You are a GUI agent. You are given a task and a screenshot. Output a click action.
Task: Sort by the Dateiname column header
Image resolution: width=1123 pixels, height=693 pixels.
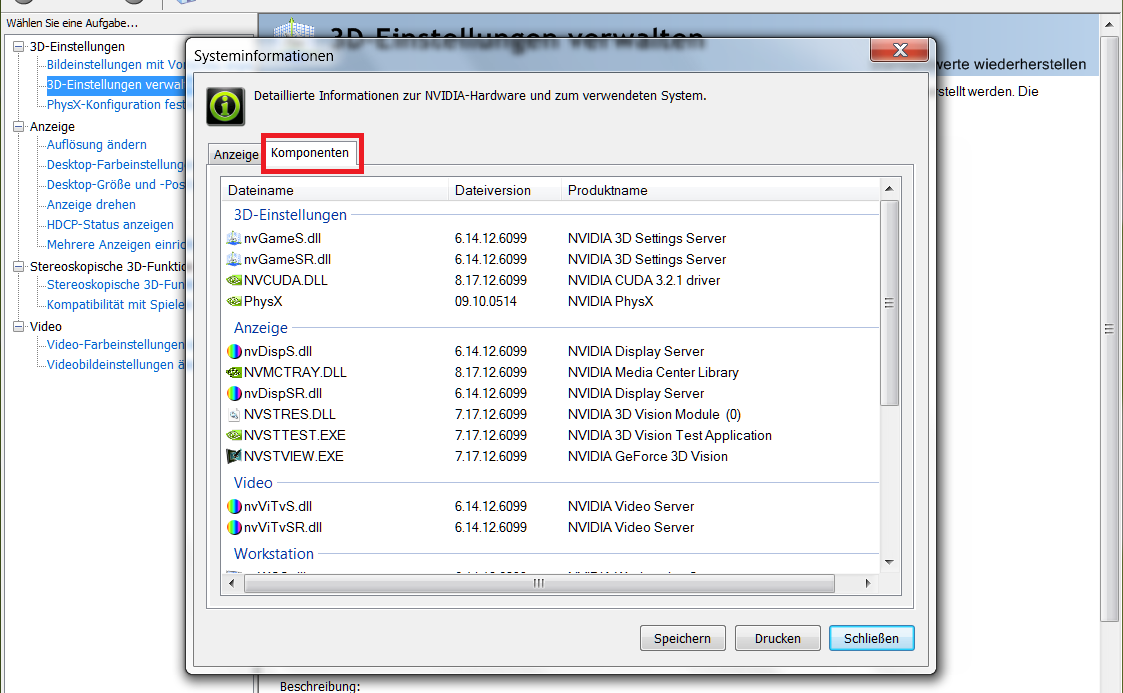point(335,190)
